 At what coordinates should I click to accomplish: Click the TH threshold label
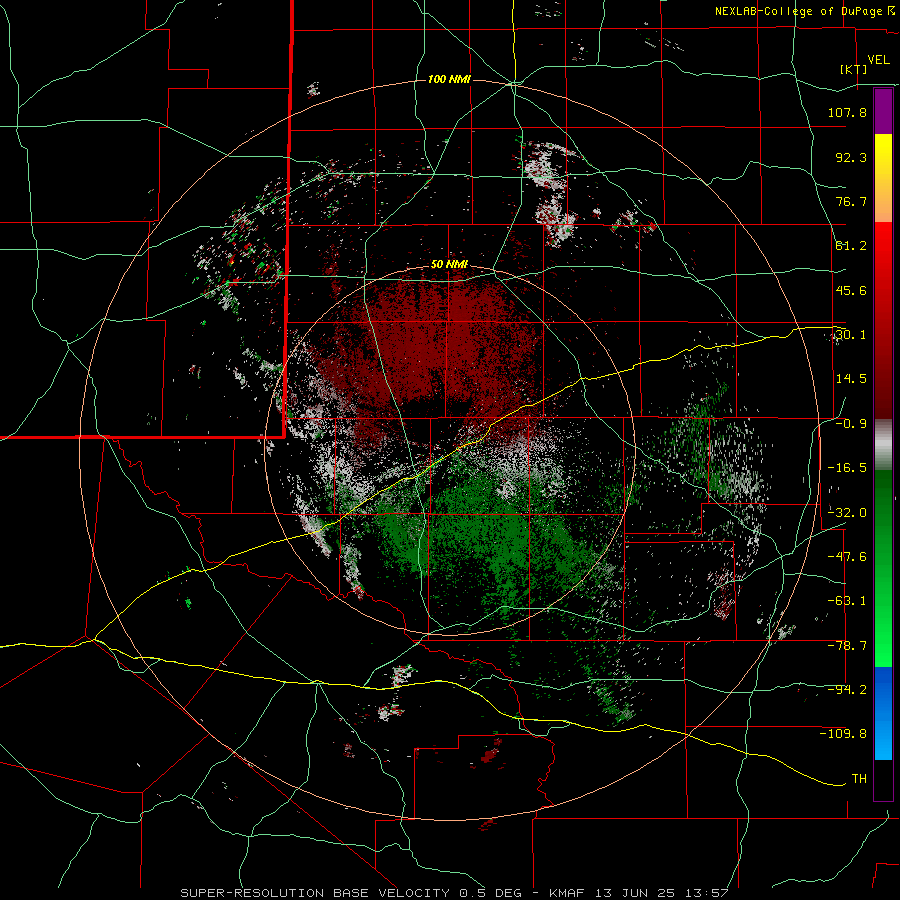click(859, 779)
